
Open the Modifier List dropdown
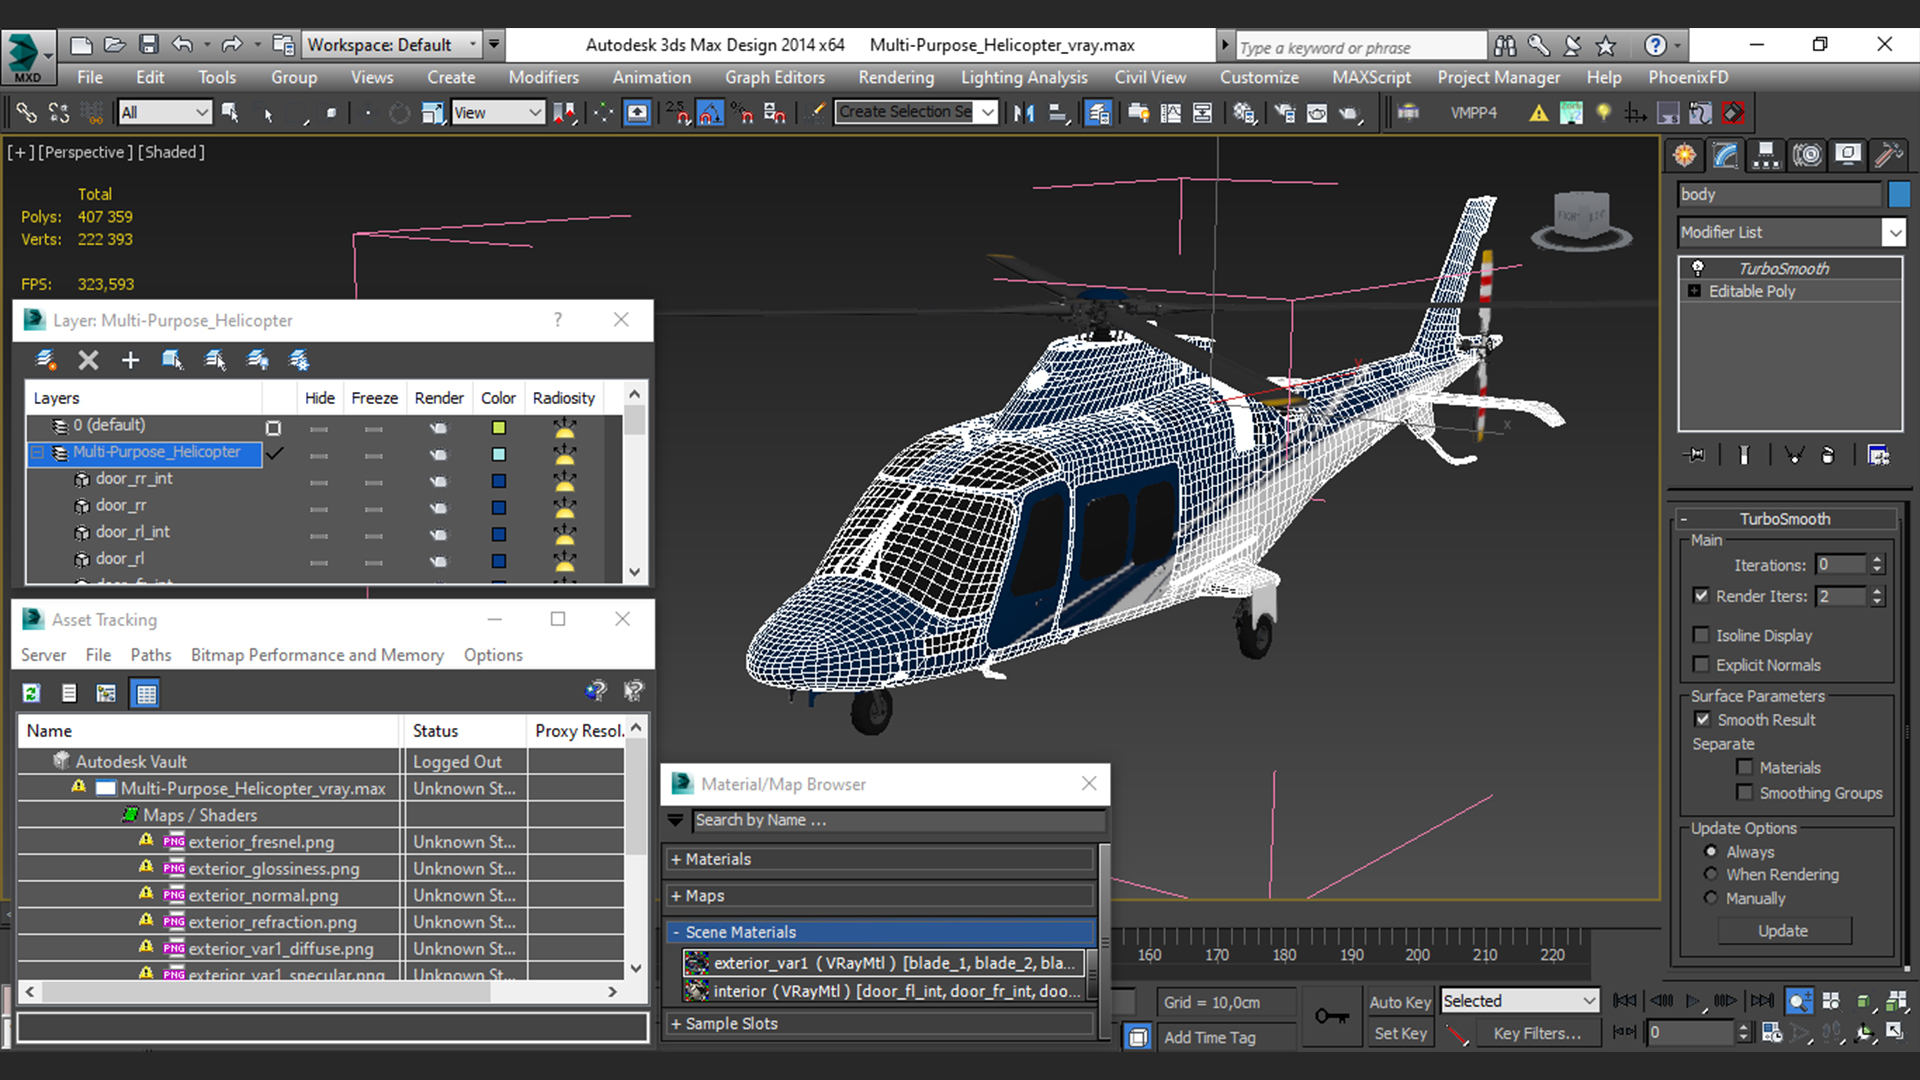[x=1894, y=232]
